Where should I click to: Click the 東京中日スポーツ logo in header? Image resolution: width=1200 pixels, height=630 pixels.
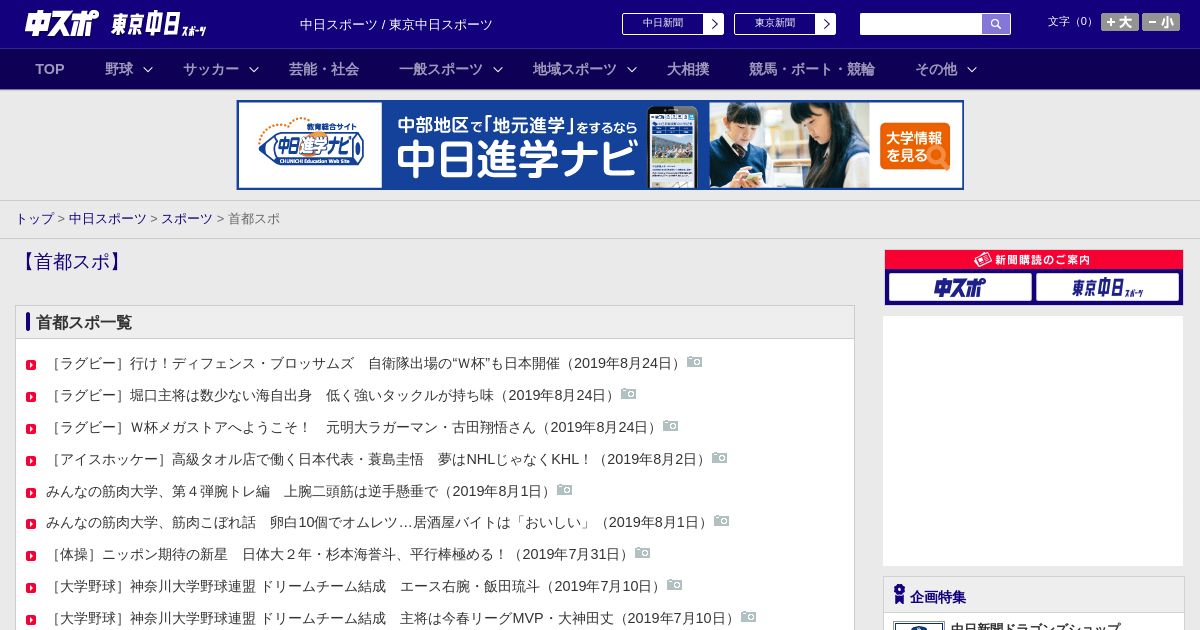158,24
